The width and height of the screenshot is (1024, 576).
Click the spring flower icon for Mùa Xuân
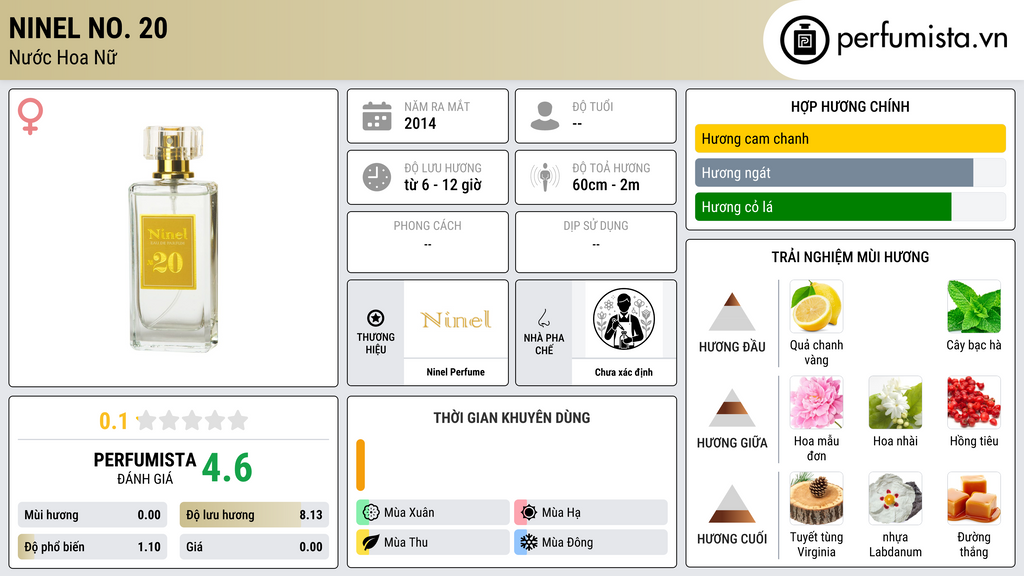click(x=371, y=512)
